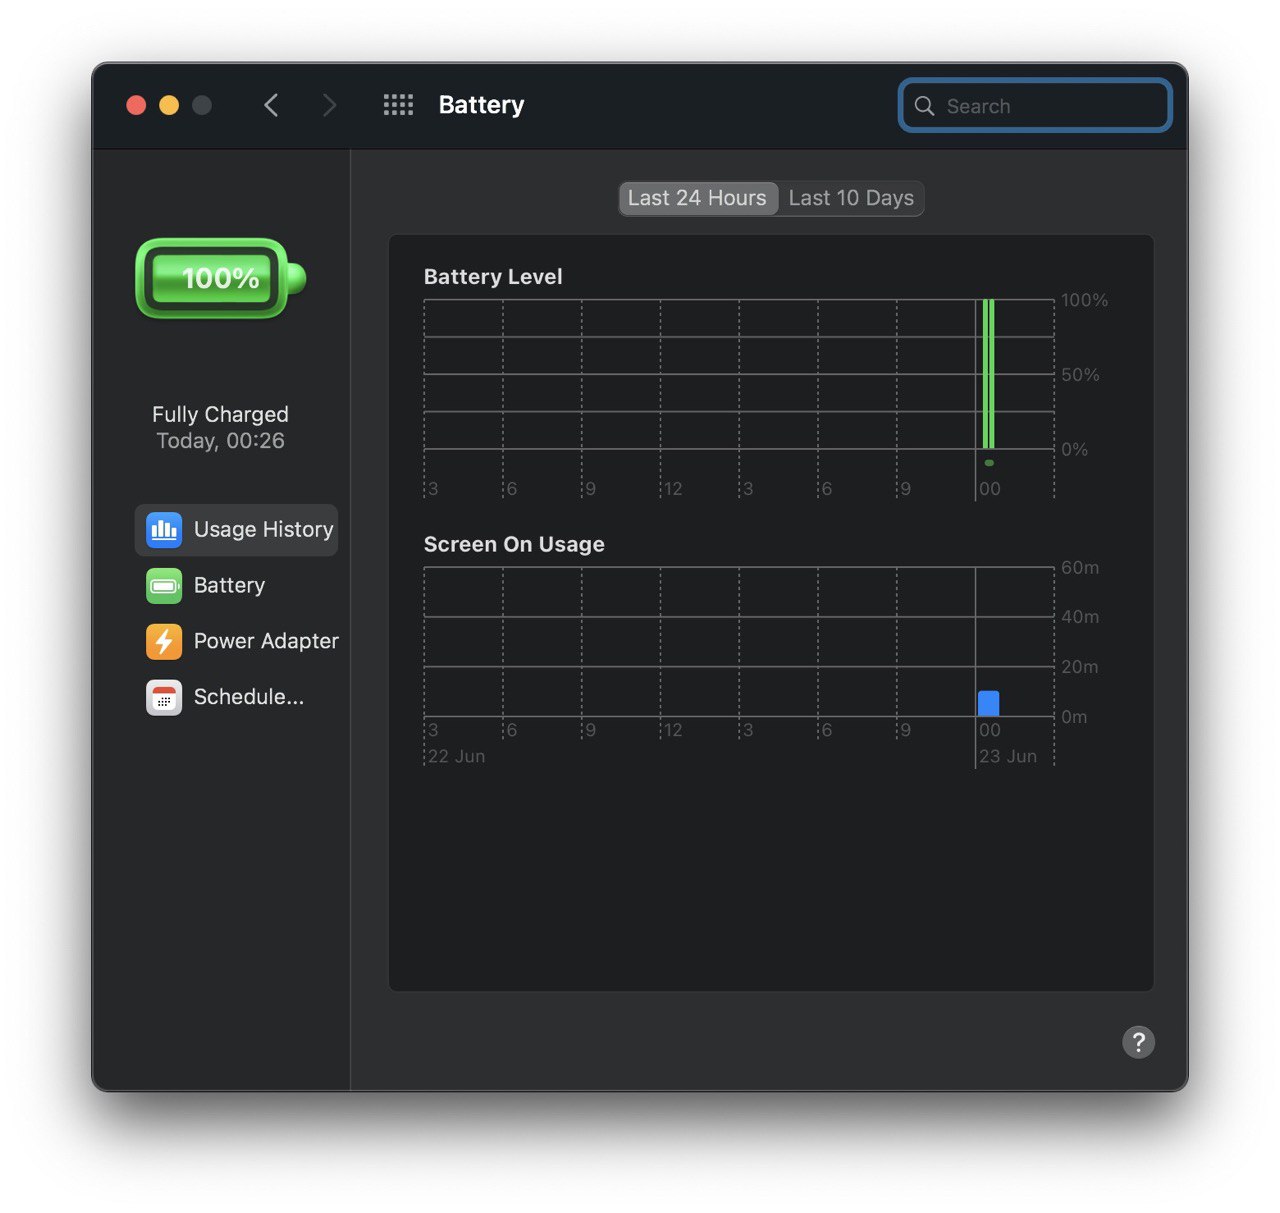Click the magnifying glass search icon
The width and height of the screenshot is (1280, 1213).
tap(924, 106)
